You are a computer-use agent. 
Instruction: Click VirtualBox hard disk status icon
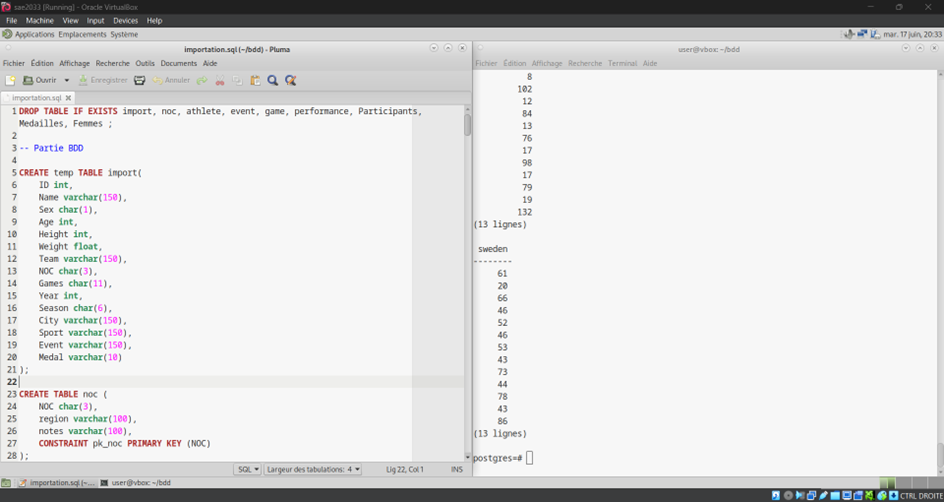click(776, 496)
